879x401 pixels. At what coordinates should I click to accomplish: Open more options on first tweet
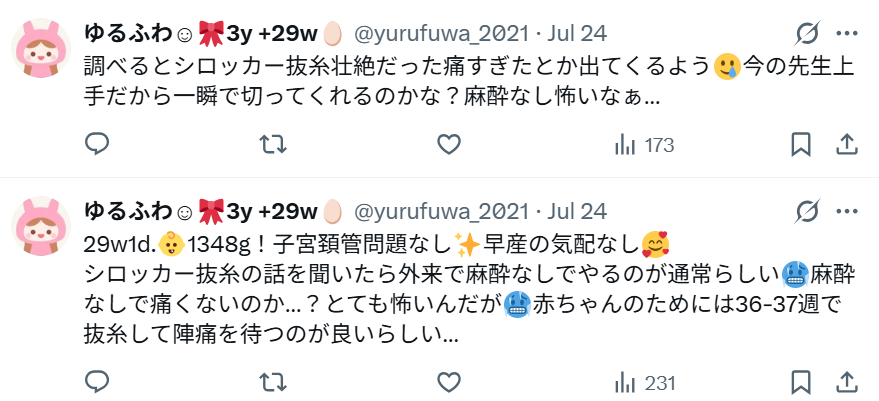tap(846, 34)
